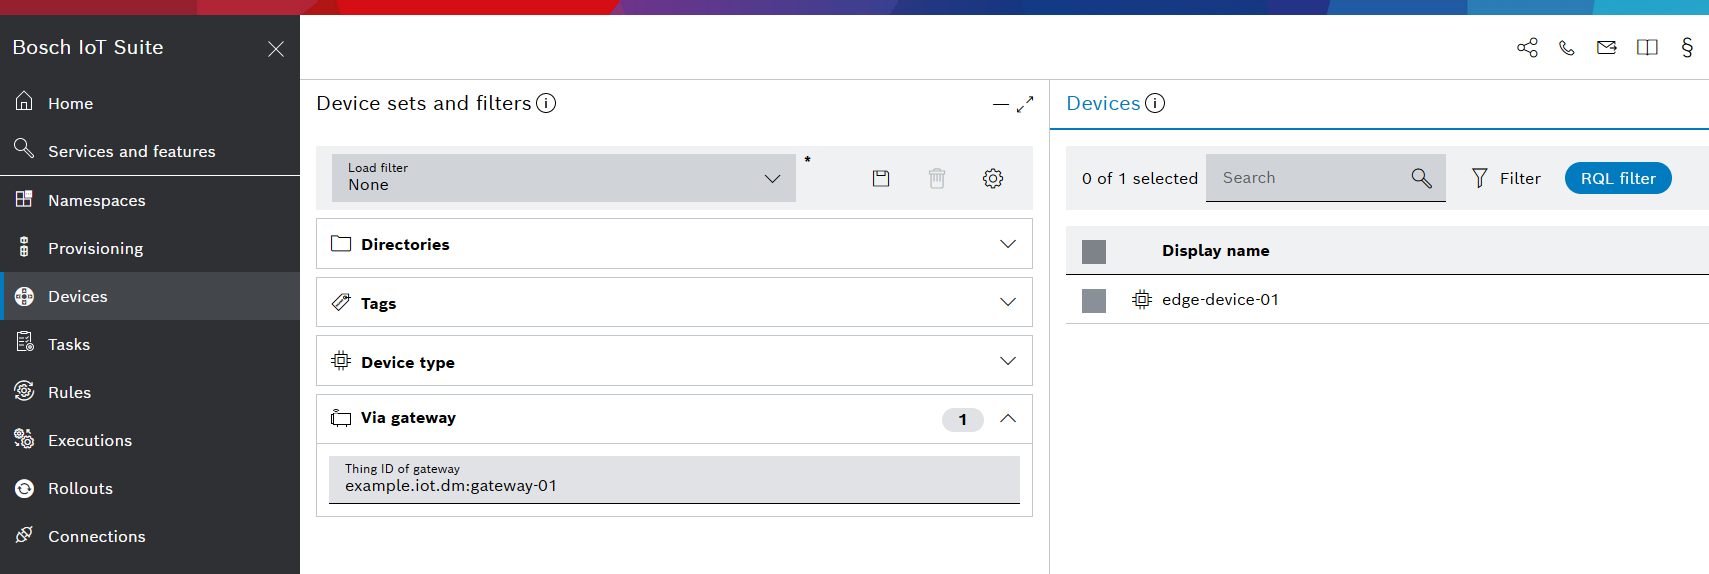
Task: Click the Namespaces grid icon
Action: tap(24, 198)
